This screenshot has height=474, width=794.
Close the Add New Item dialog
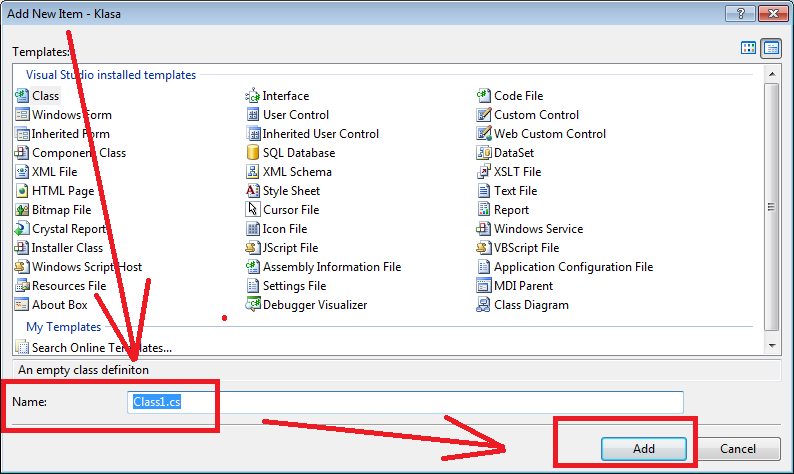tap(769, 12)
